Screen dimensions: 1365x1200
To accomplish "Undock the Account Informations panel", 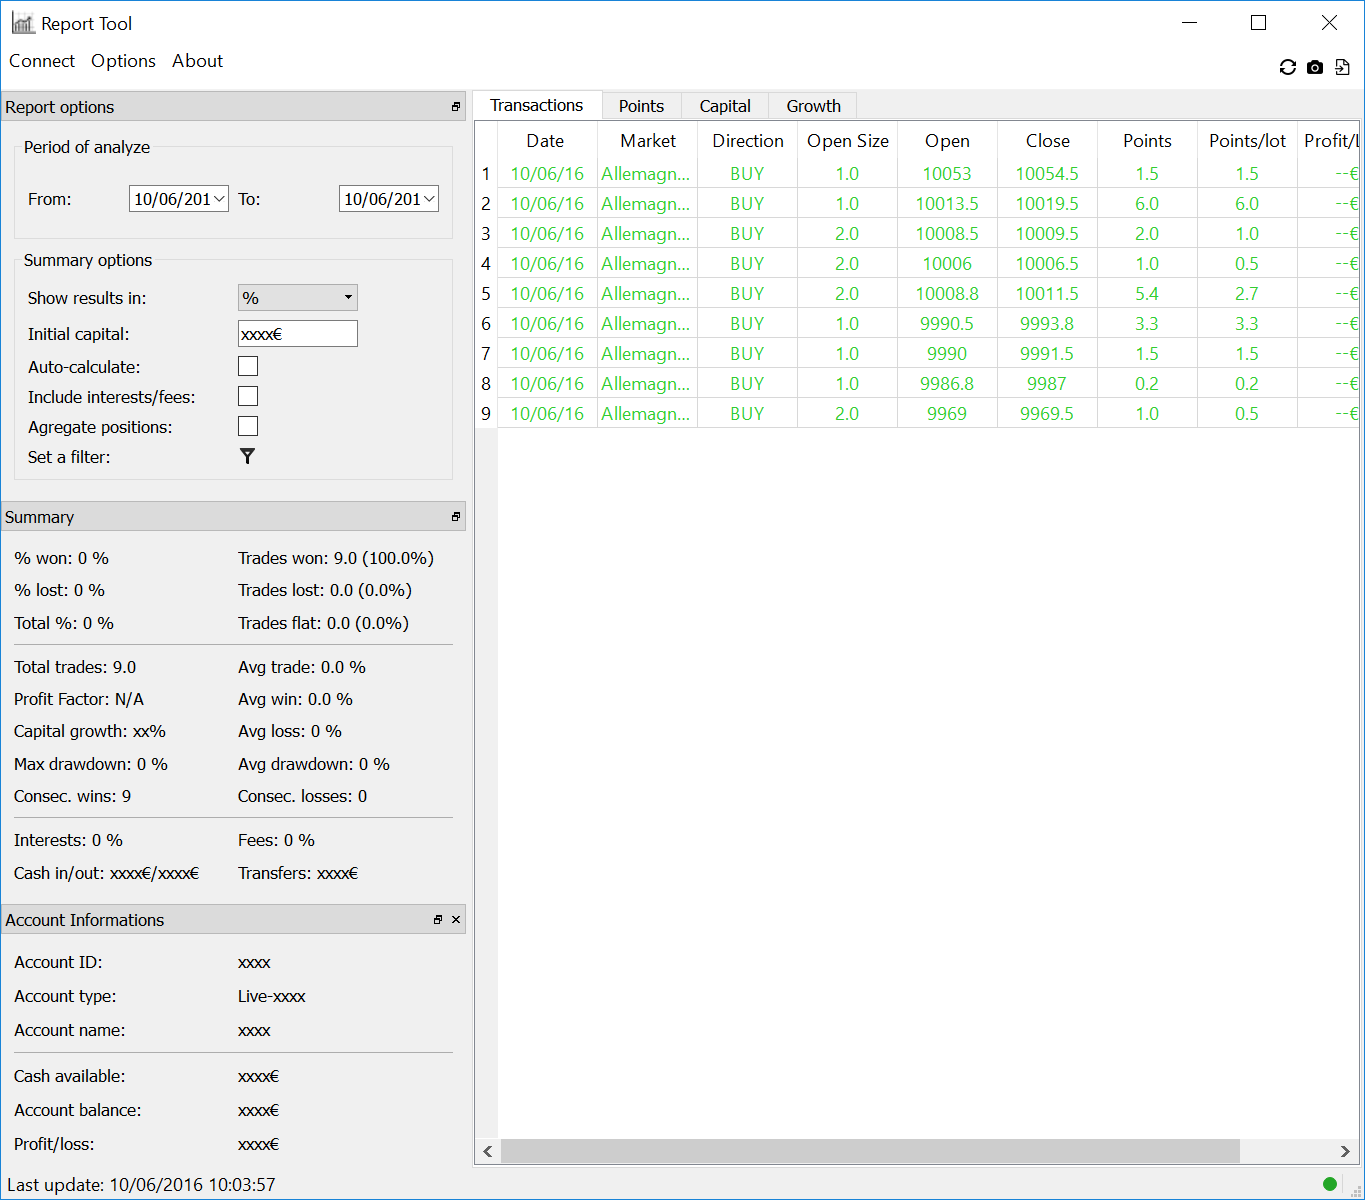I will click(x=438, y=920).
